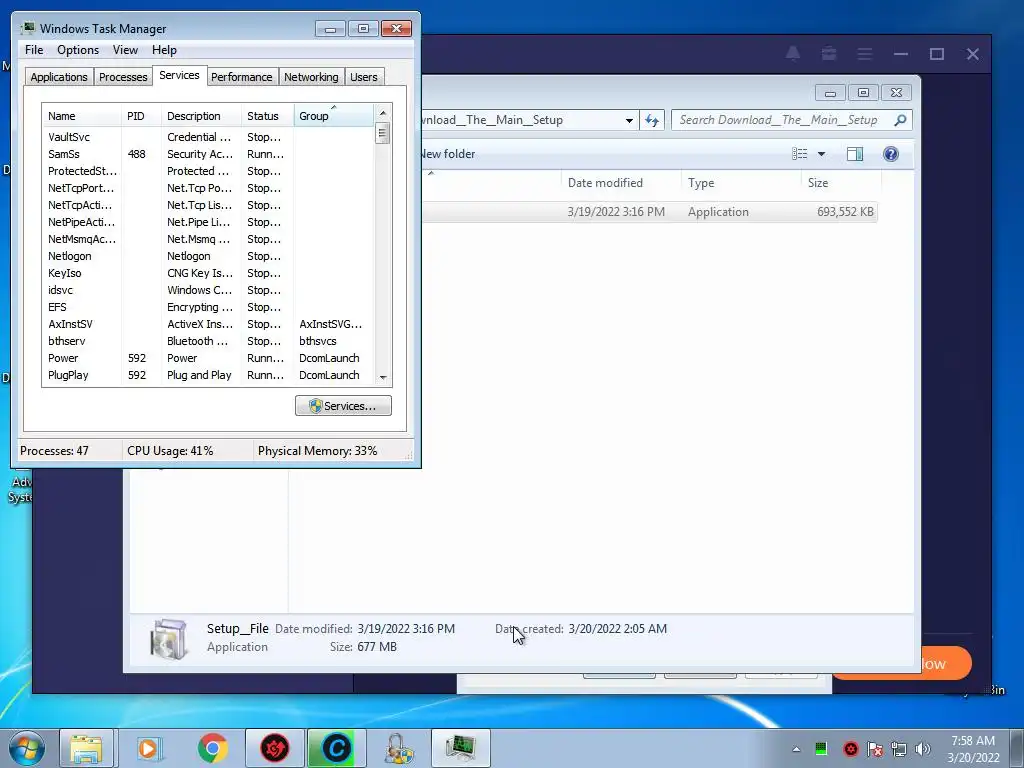Sort services by Description column

201,116
